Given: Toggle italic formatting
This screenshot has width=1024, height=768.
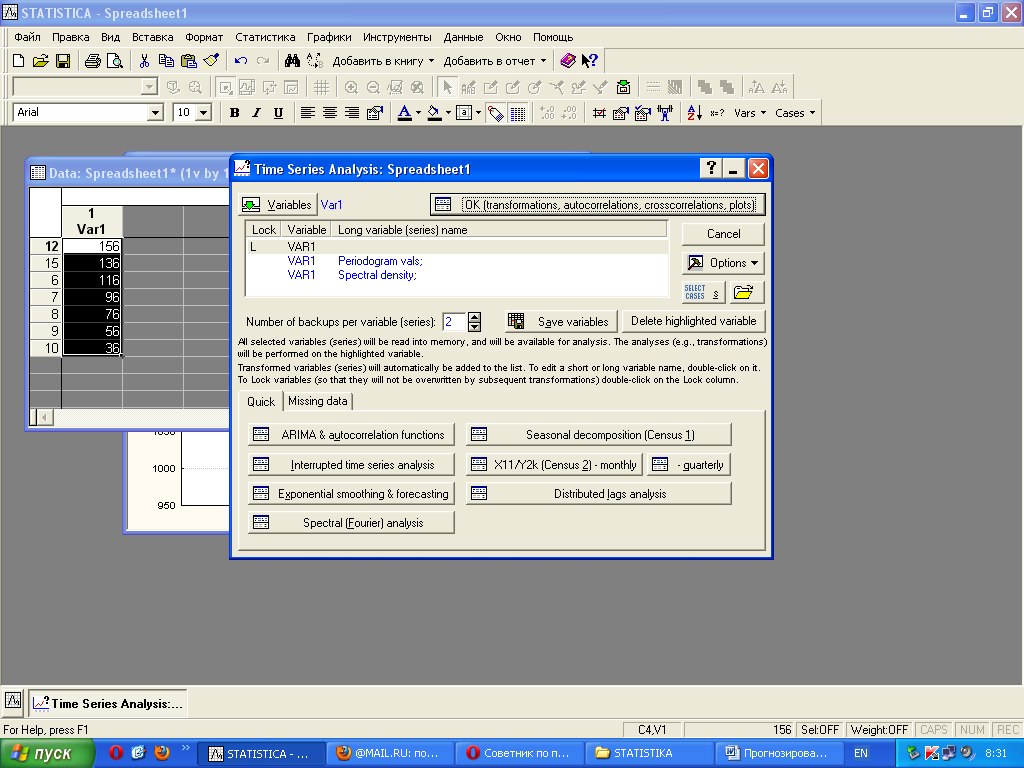Looking at the screenshot, I should coord(257,113).
